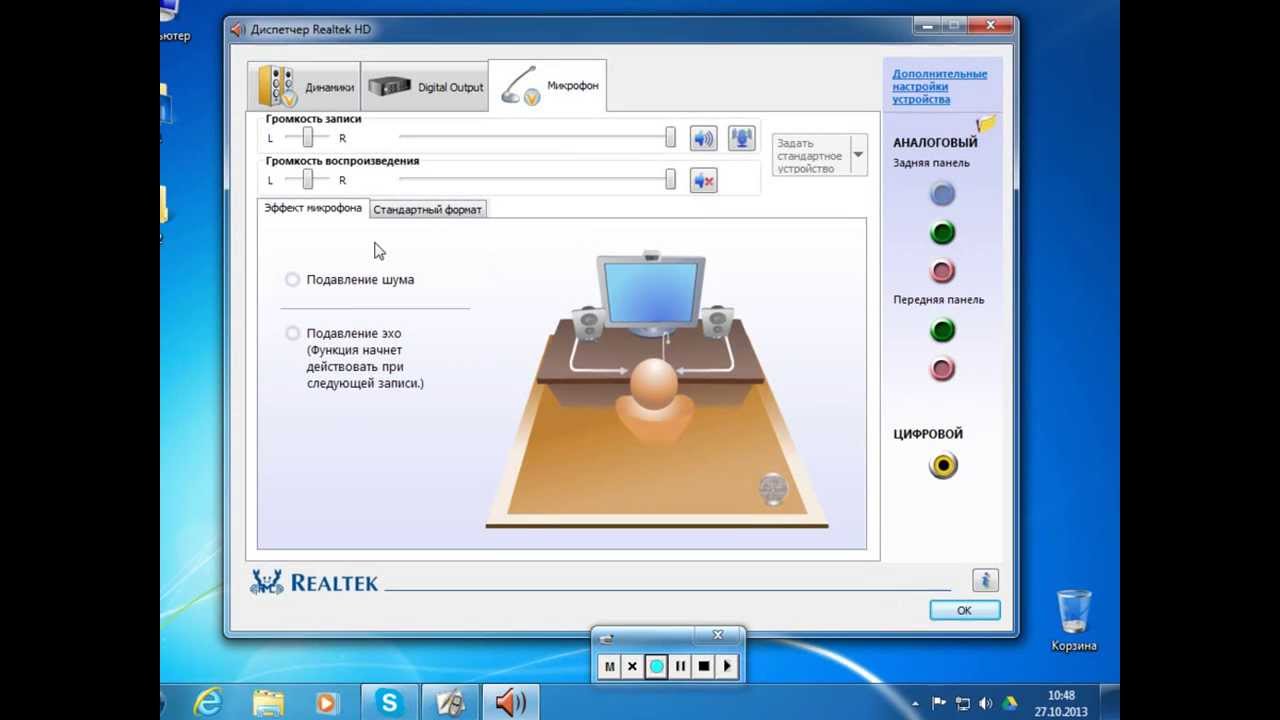Show hidden tray icons arrow
Screen dimensions: 1280x720
pos(916,703)
